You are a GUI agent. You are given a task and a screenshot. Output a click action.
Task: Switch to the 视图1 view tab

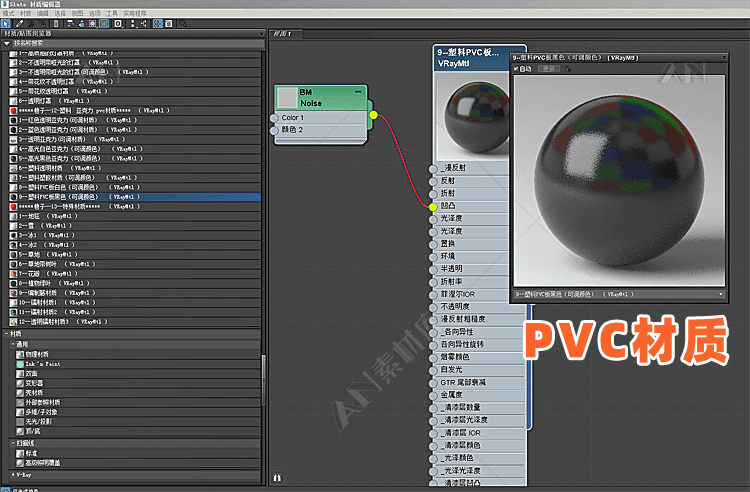(286, 34)
